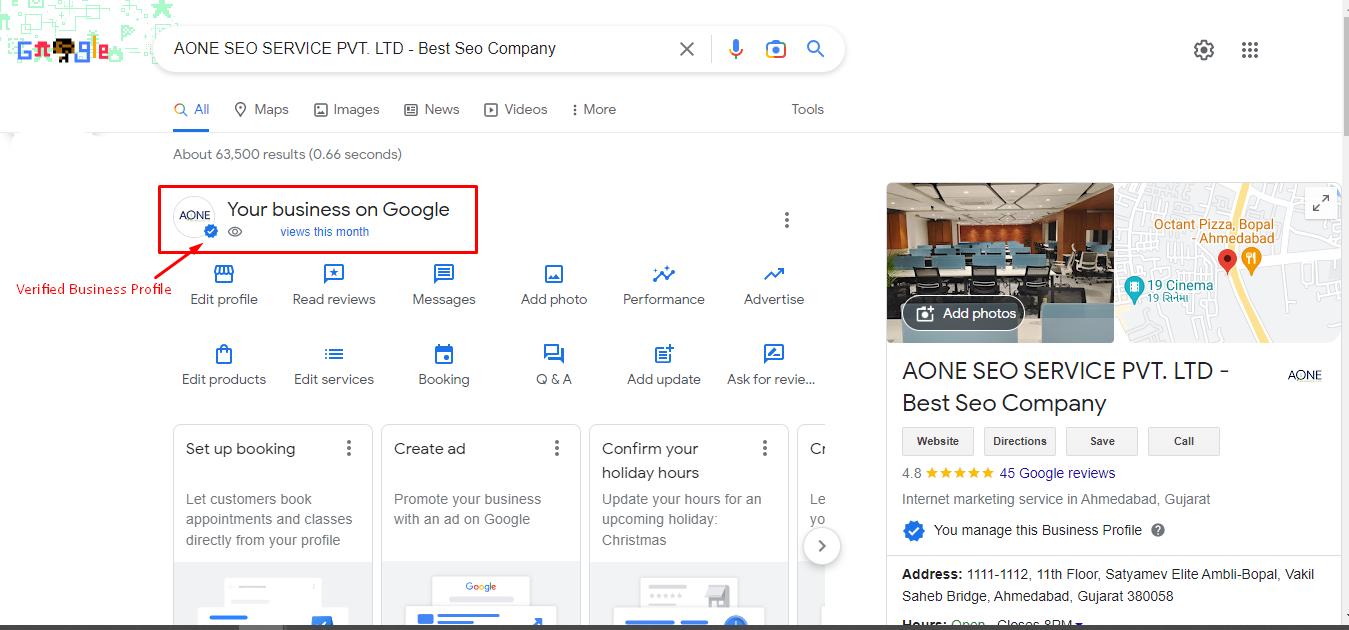Viewport: 1349px width, 630px height.
Task: Click the Set up booking card title
Action: tap(240, 449)
